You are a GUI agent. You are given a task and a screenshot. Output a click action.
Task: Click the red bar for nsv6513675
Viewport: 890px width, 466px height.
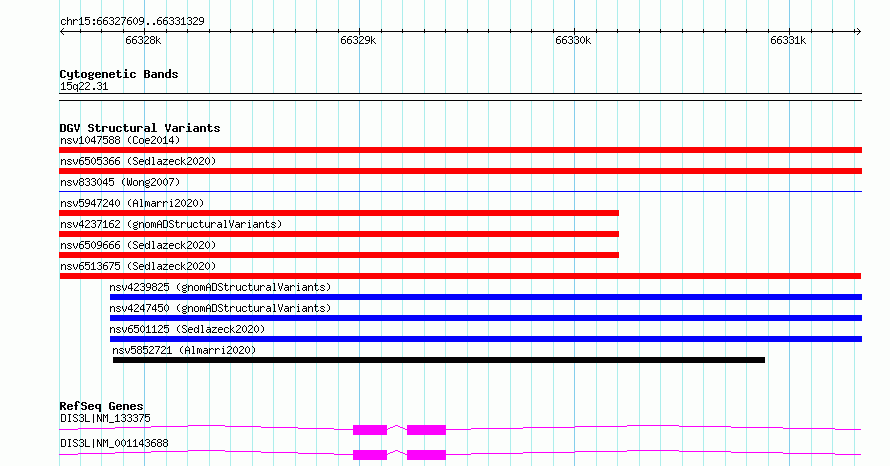click(460, 276)
